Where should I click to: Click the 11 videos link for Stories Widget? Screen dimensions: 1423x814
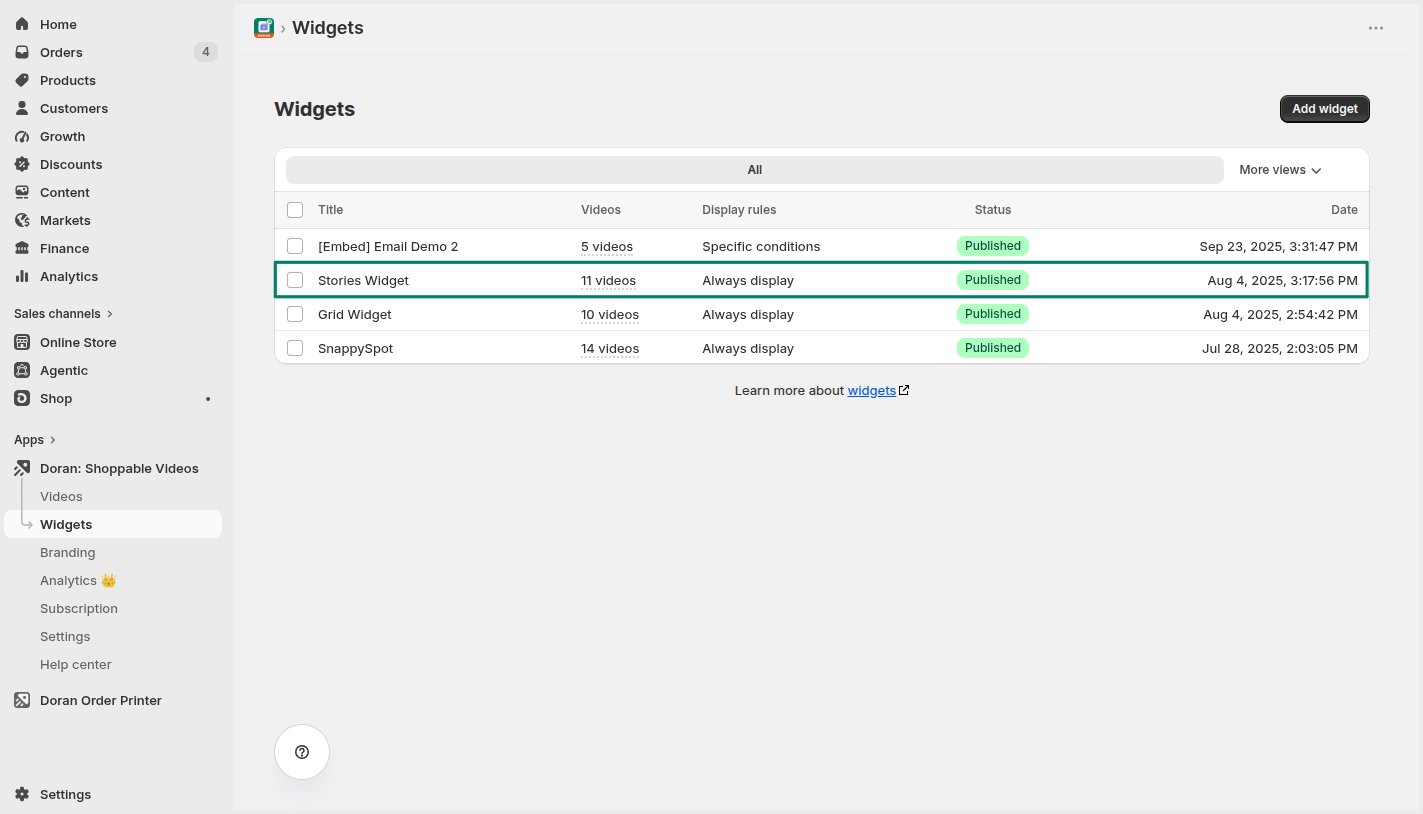tap(608, 281)
